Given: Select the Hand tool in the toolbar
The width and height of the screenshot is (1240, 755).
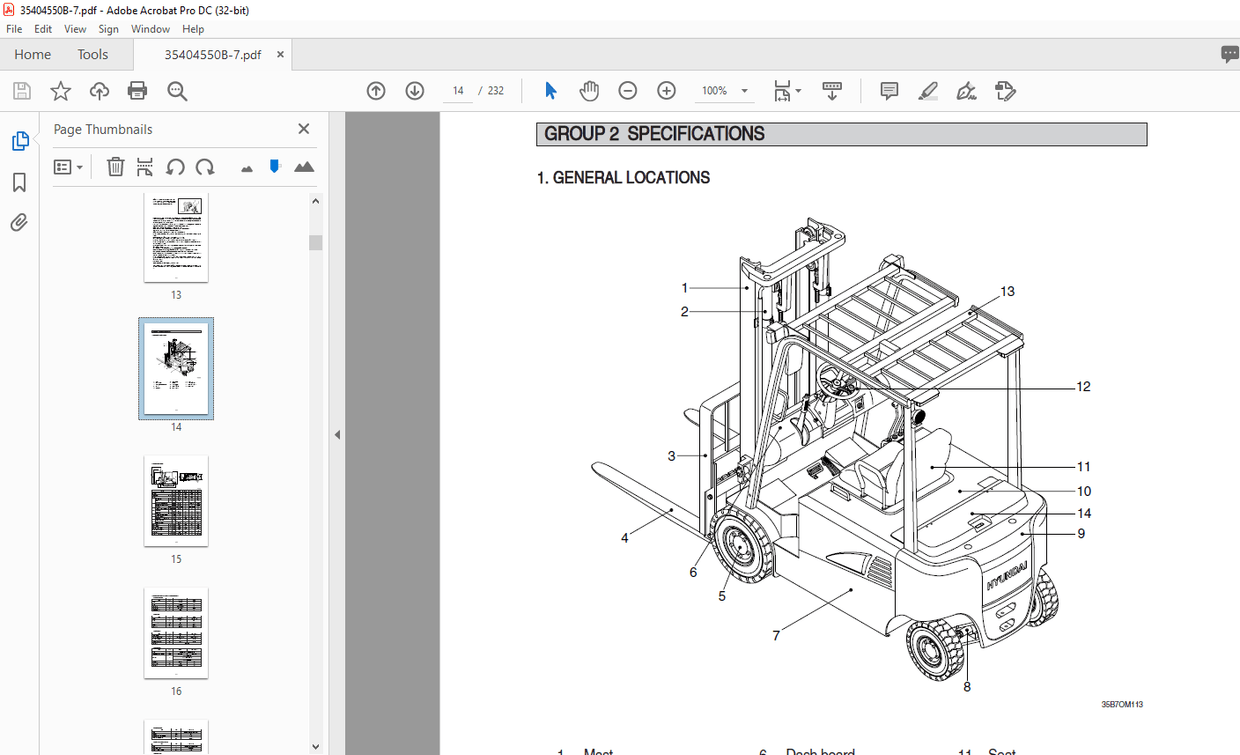Looking at the screenshot, I should [x=589, y=90].
